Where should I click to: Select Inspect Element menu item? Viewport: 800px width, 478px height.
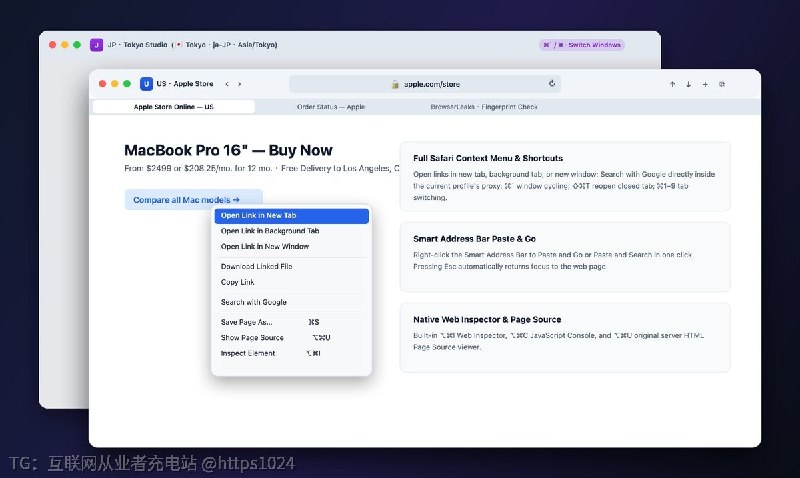[x=291, y=353]
